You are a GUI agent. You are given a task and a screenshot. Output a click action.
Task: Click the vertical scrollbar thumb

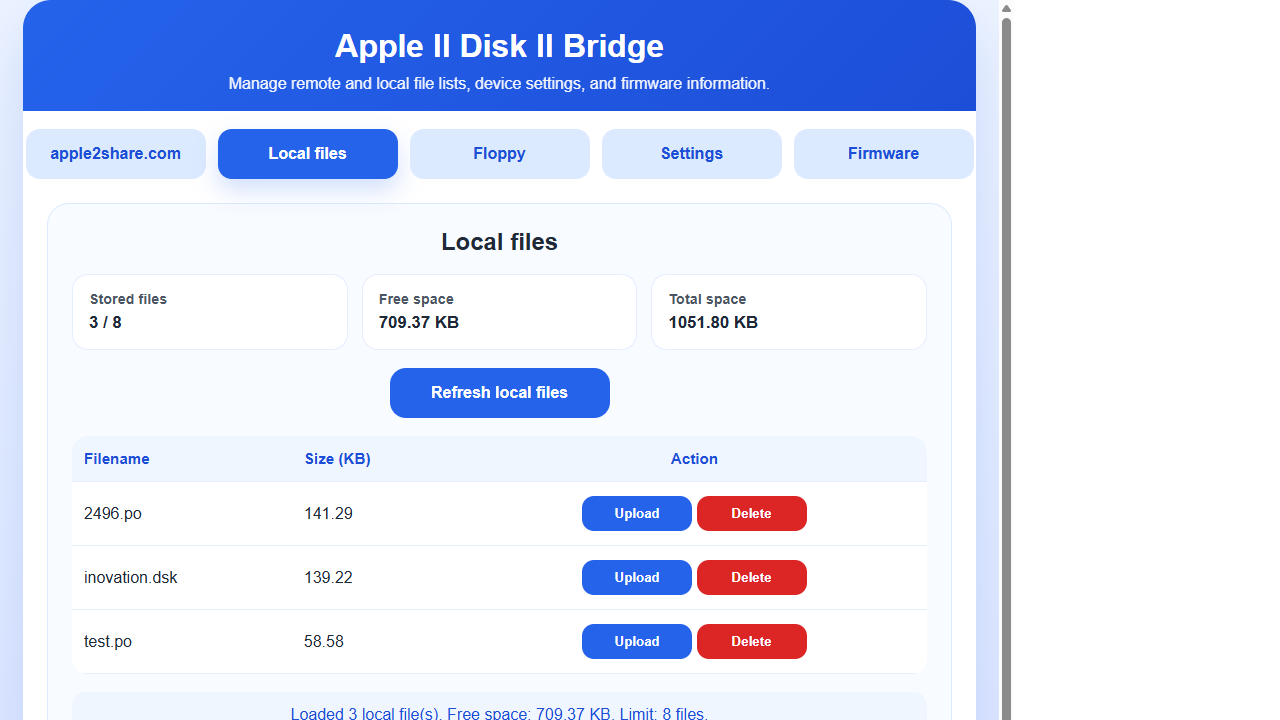[1006, 368]
